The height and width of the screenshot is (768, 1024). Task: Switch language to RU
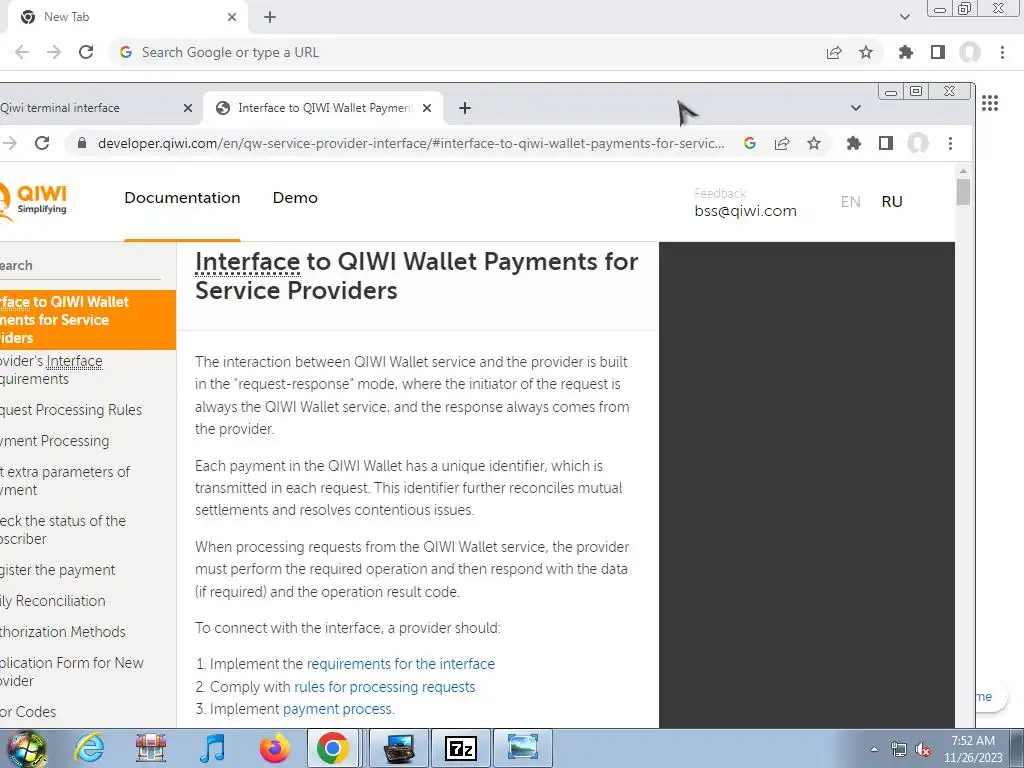[892, 202]
